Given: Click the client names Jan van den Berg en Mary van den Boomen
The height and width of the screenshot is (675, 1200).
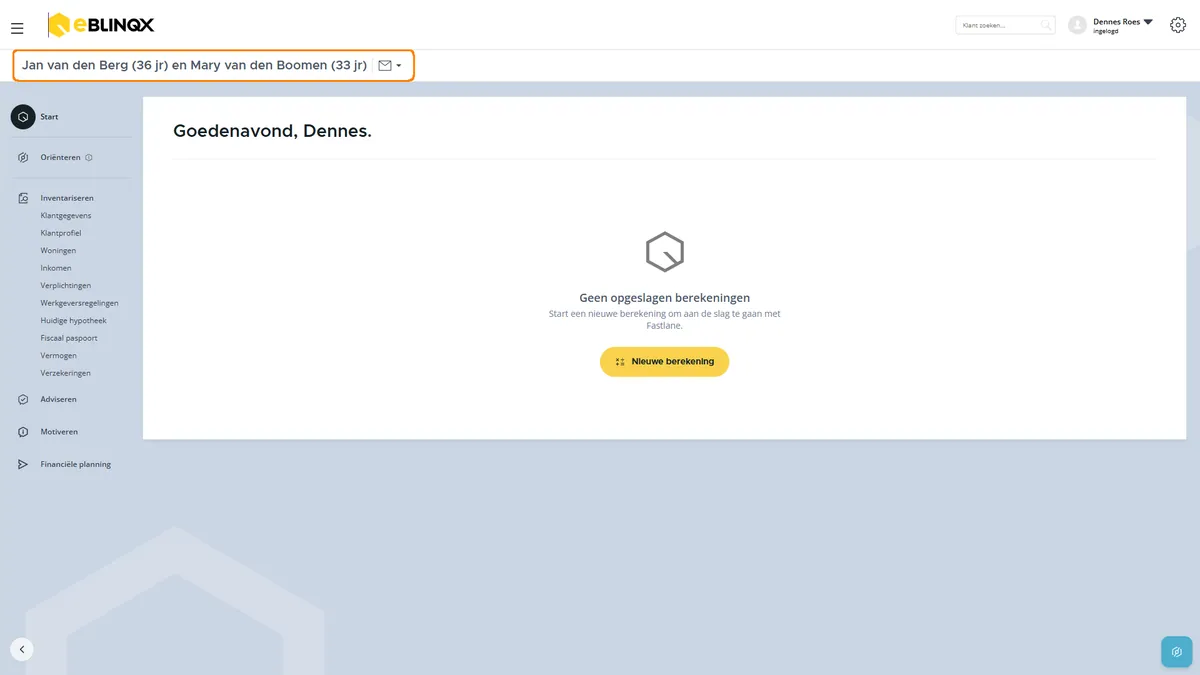Looking at the screenshot, I should 194,66.
